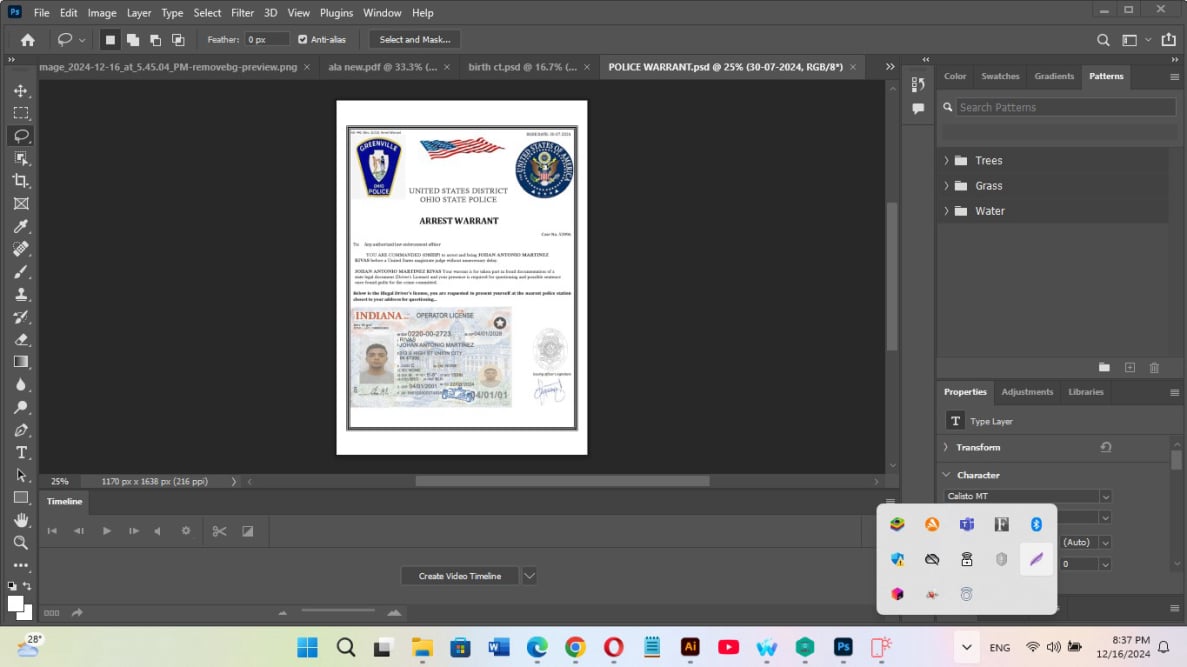Image resolution: width=1187 pixels, height=667 pixels.
Task: Collapse the Character section
Action: tap(946, 475)
